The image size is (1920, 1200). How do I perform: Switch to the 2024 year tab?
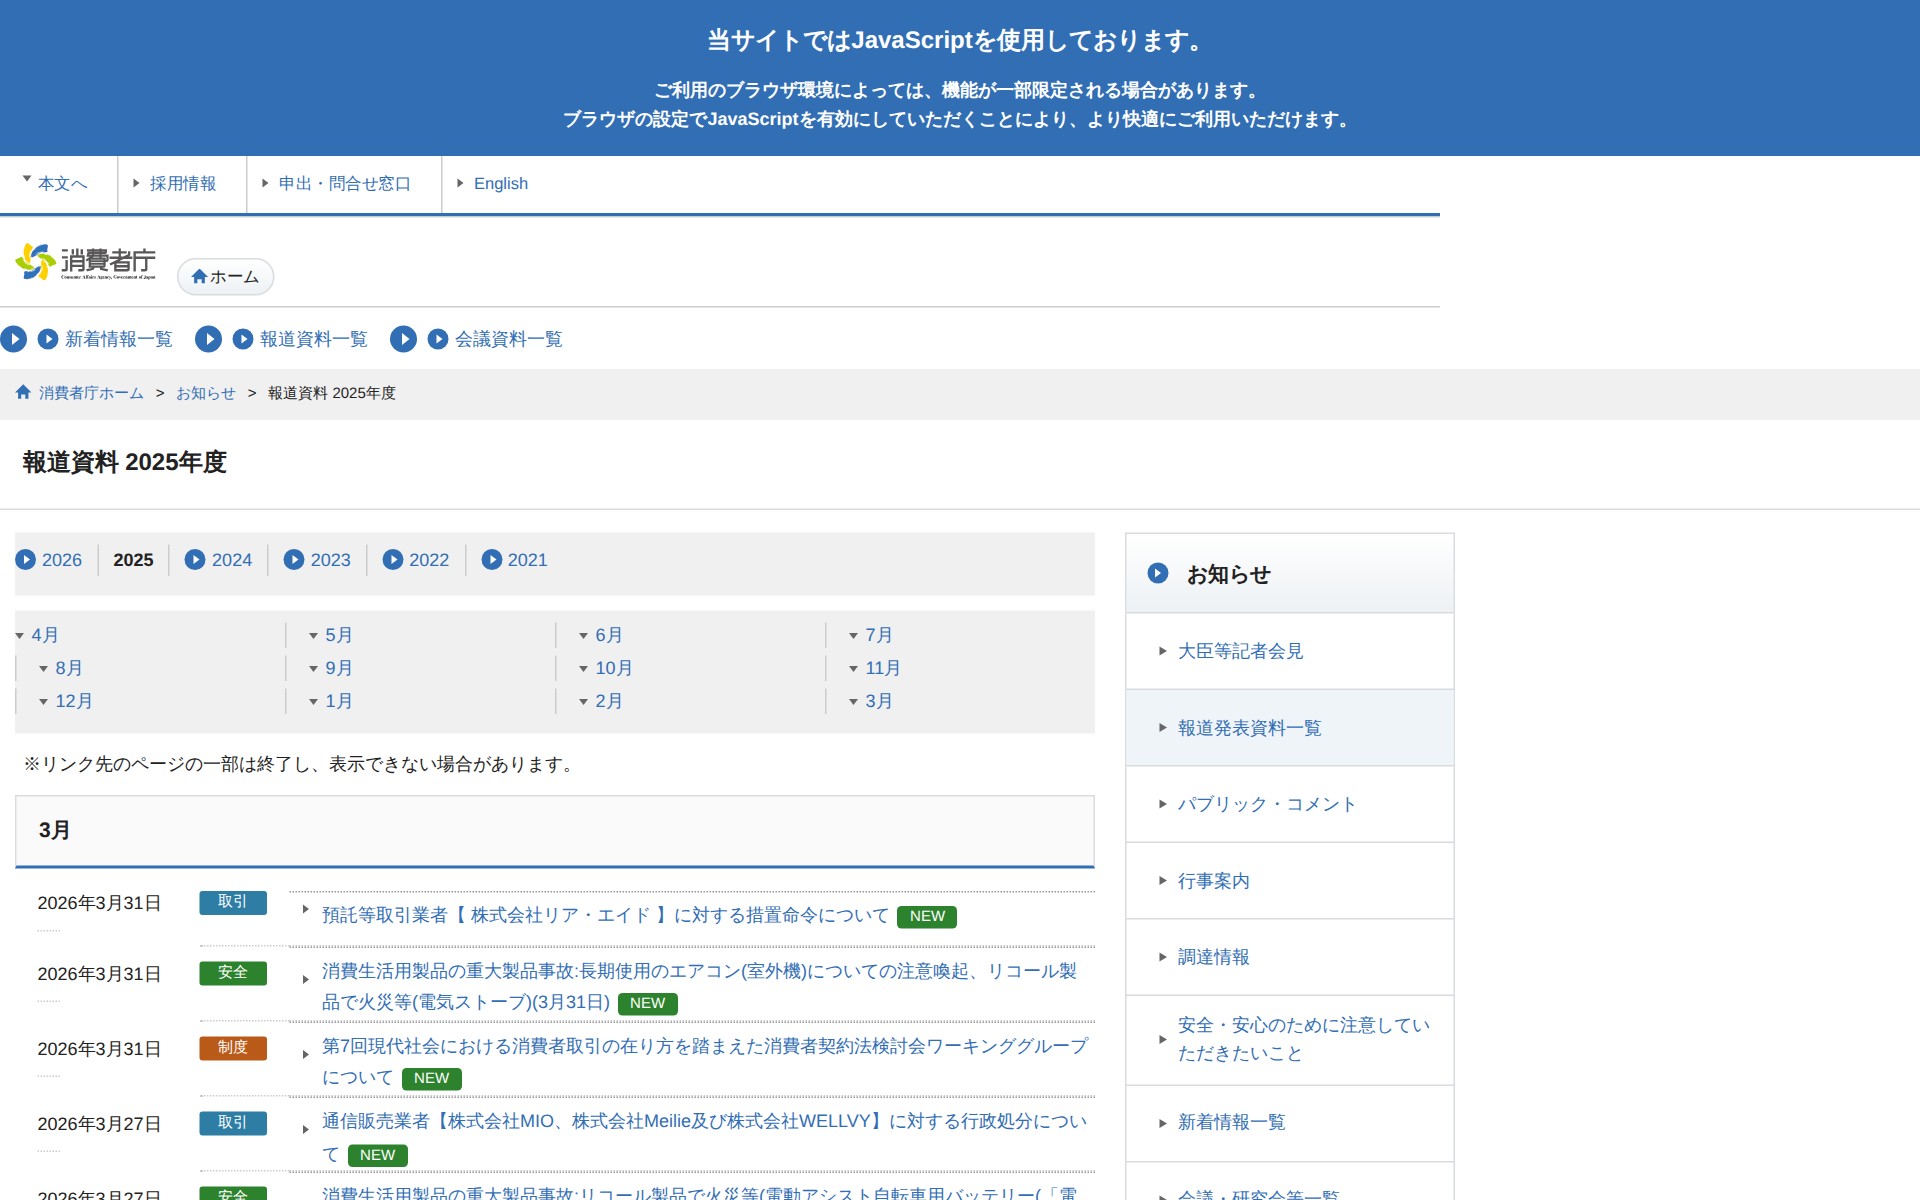point(232,560)
